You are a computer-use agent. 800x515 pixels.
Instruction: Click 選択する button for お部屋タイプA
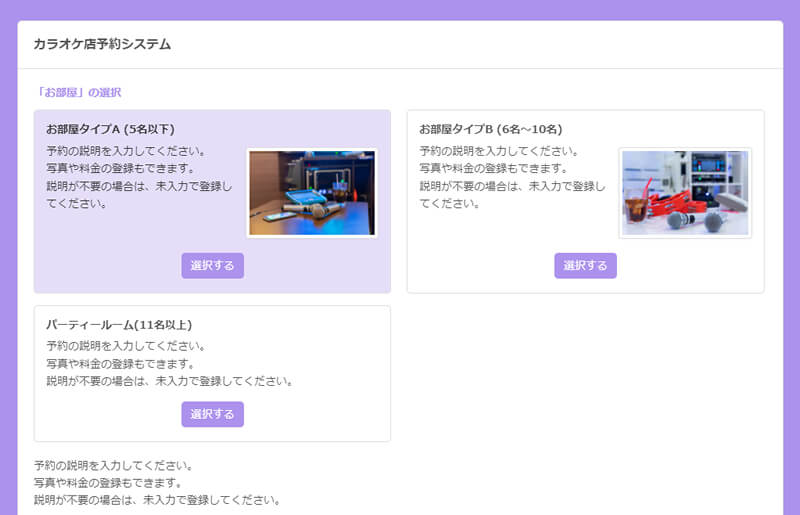[212, 266]
